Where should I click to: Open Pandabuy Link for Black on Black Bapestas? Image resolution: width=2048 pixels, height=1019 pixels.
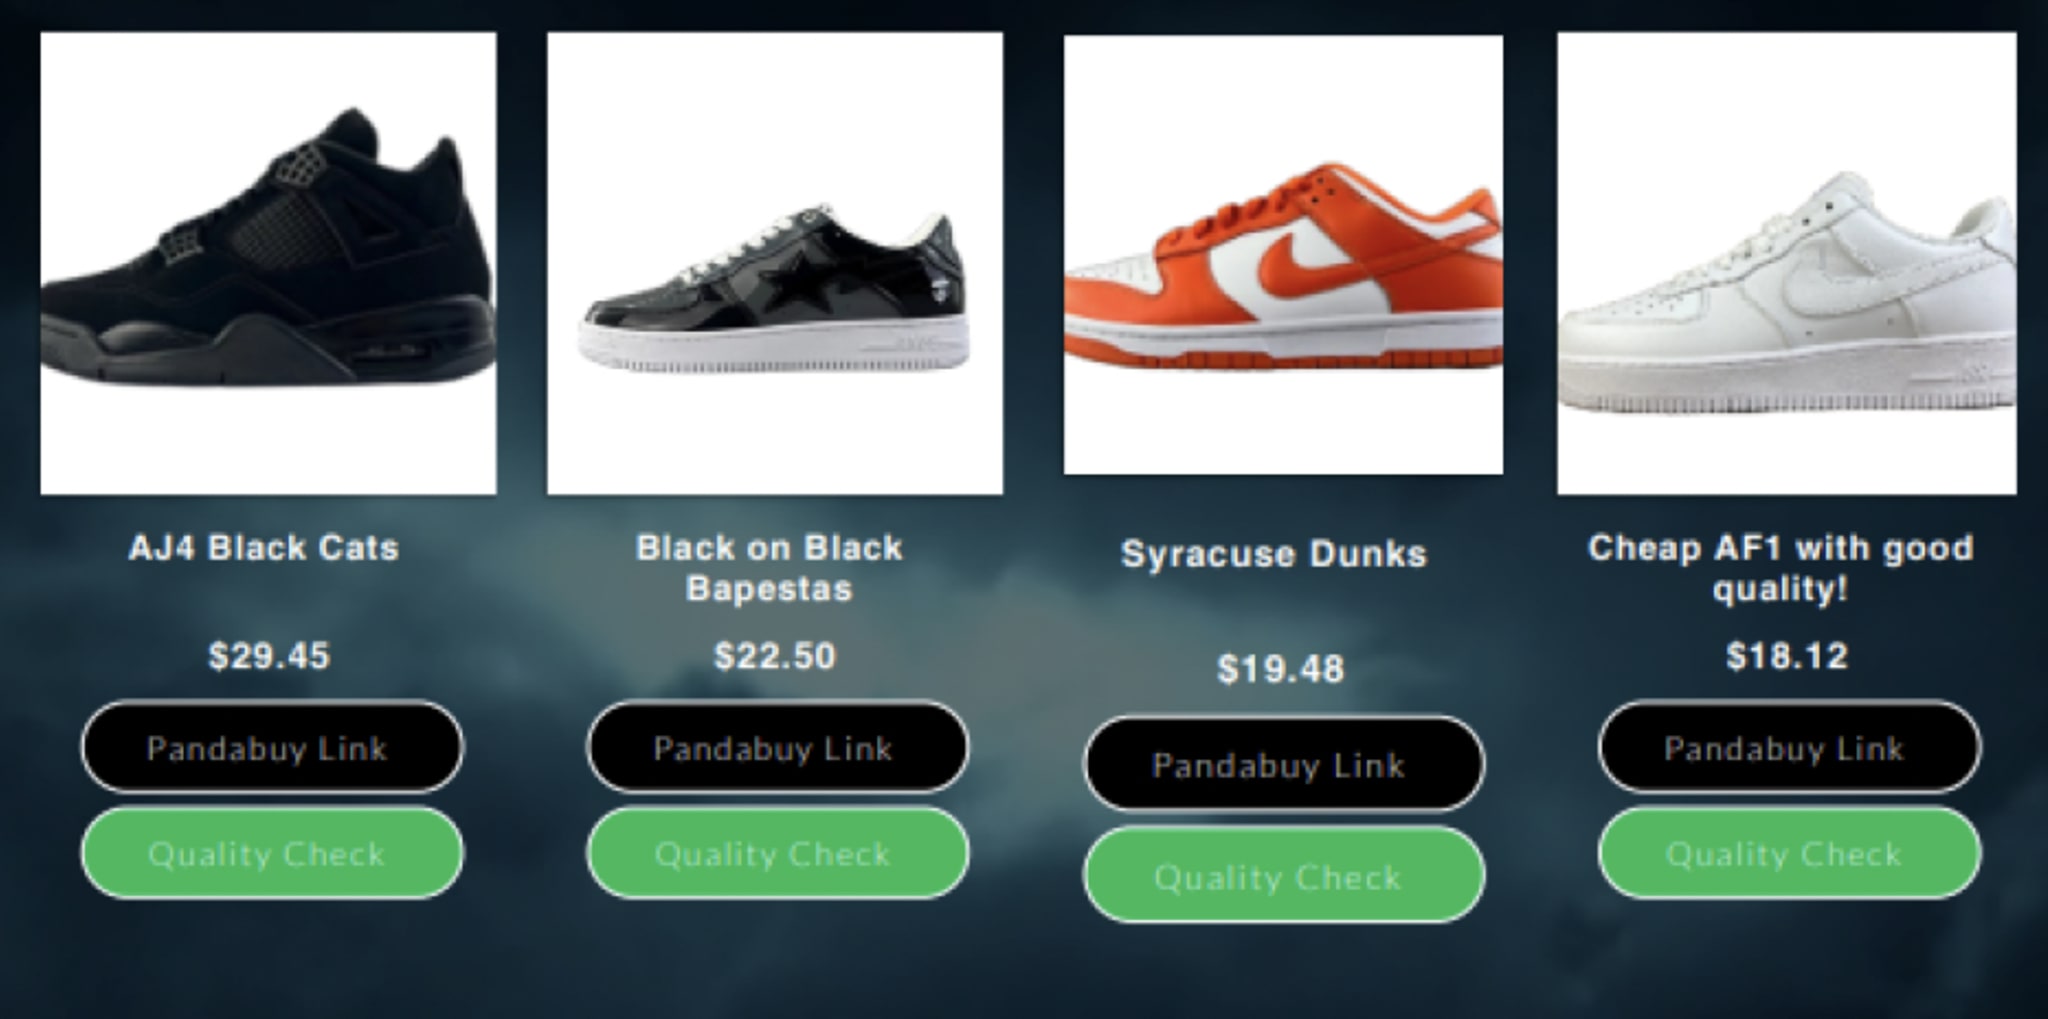(x=778, y=747)
